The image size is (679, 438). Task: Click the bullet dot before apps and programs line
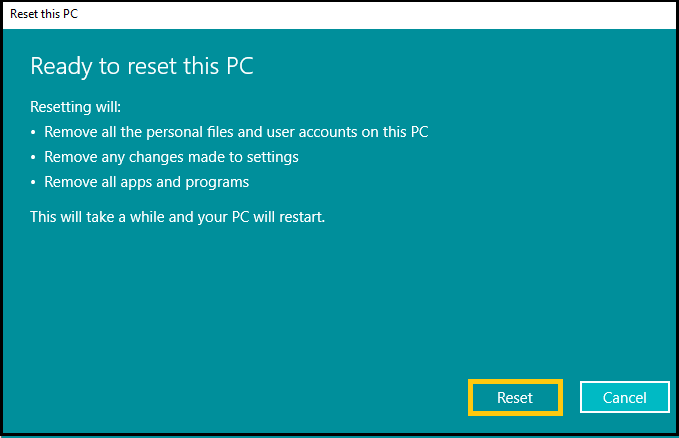34,183
